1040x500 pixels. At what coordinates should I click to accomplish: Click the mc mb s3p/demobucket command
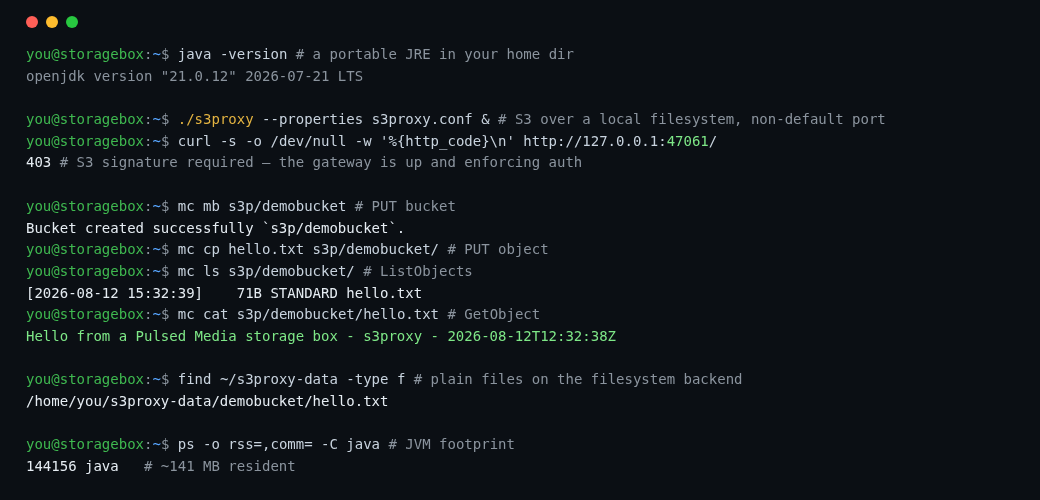(262, 206)
